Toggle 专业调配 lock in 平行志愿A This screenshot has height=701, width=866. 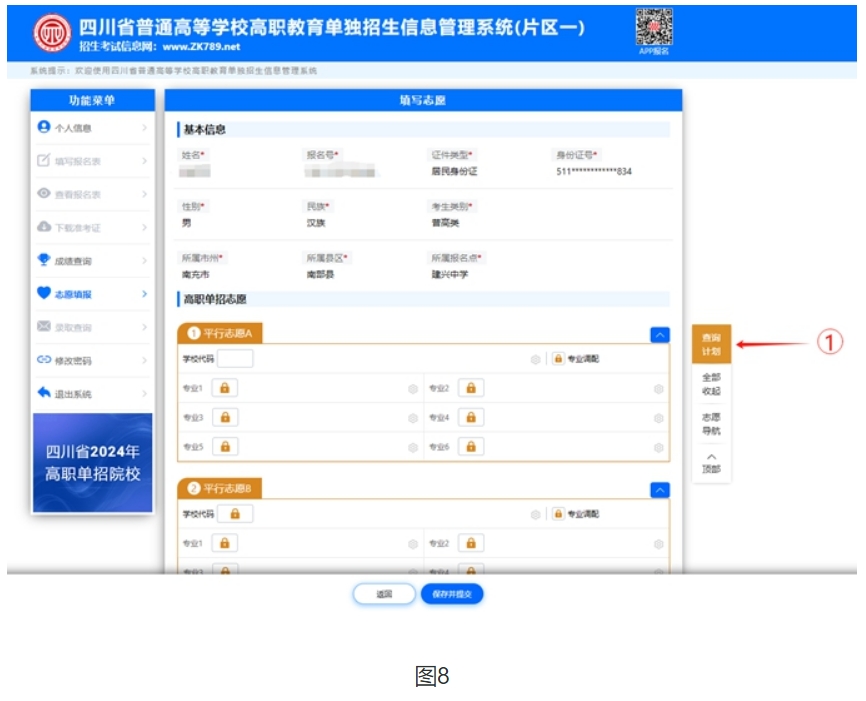click(x=557, y=359)
